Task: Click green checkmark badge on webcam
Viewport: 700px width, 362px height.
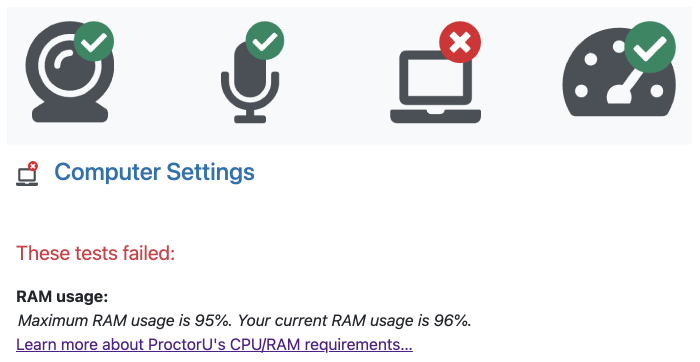Action: 94,42
